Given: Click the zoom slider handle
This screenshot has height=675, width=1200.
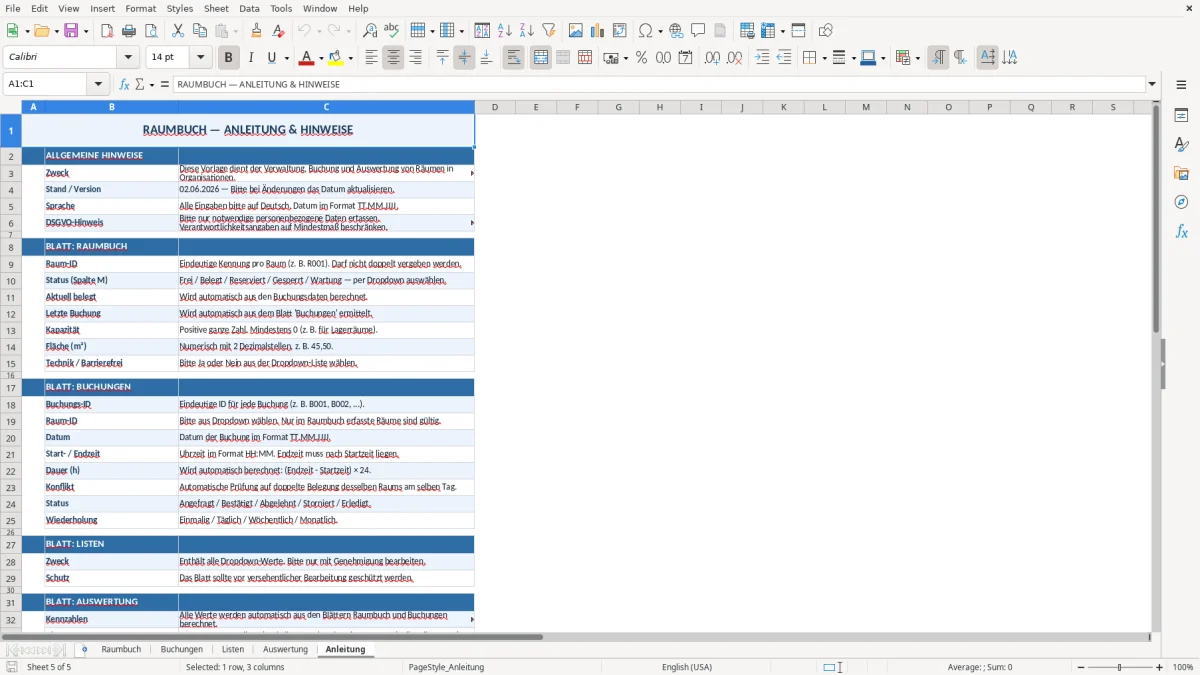Looking at the screenshot, I should (x=1120, y=667).
